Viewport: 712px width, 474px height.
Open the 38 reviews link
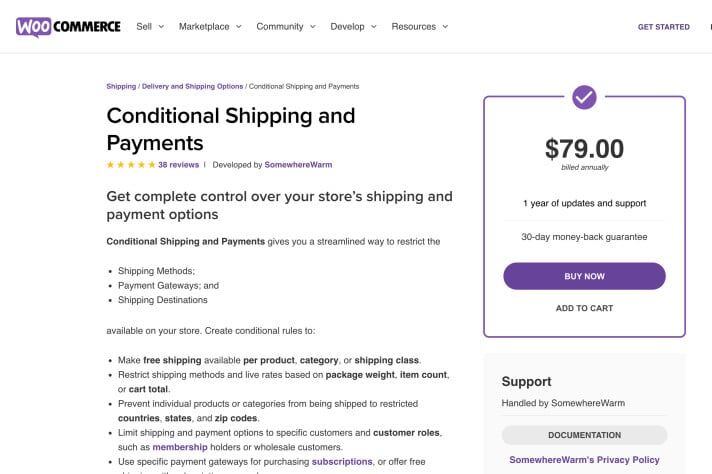coord(179,165)
